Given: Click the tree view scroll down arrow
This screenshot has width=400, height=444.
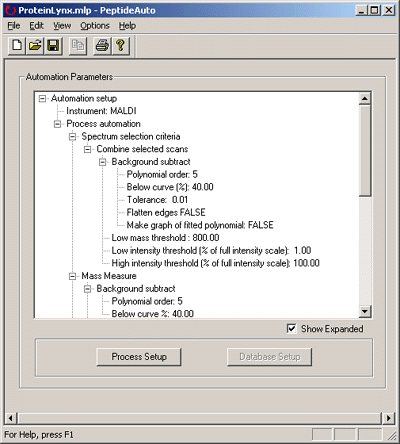Looking at the screenshot, I should click(x=365, y=312).
